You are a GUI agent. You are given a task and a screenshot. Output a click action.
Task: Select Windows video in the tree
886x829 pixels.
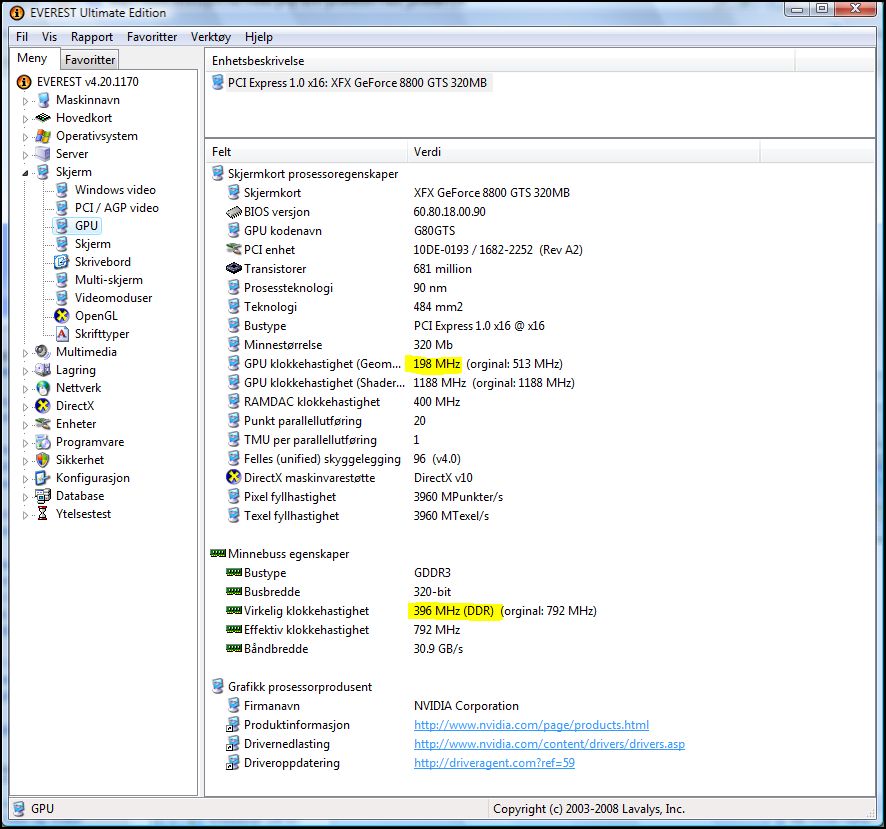point(115,190)
